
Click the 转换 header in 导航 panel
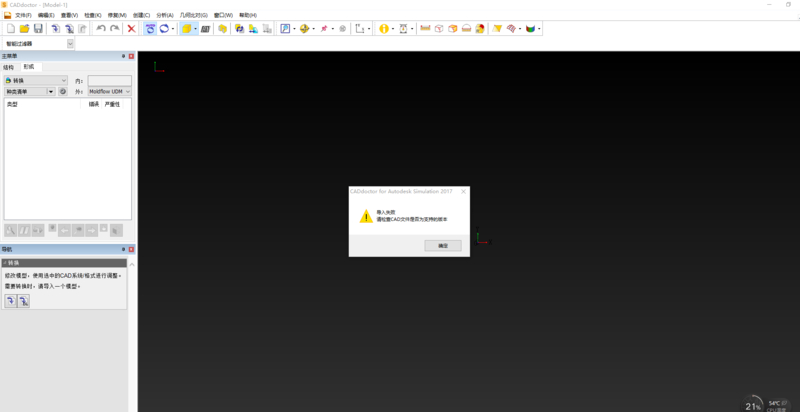point(64,263)
